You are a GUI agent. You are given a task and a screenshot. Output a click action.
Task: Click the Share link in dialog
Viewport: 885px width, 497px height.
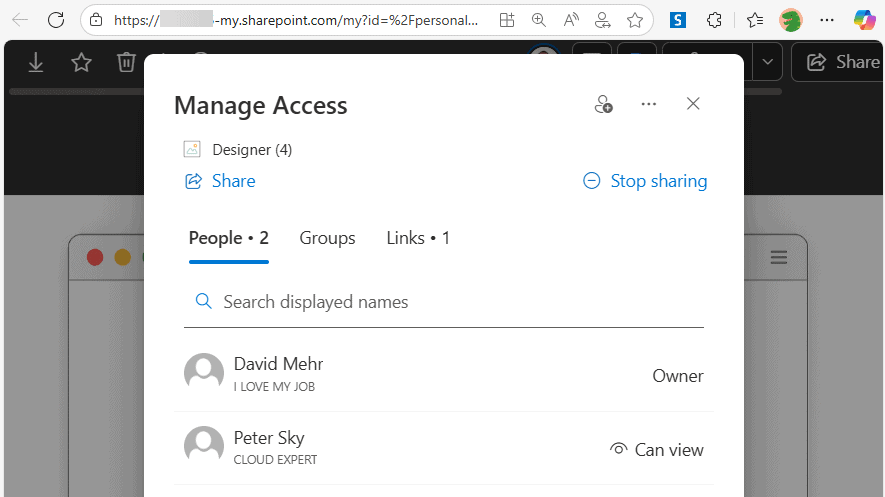point(220,181)
